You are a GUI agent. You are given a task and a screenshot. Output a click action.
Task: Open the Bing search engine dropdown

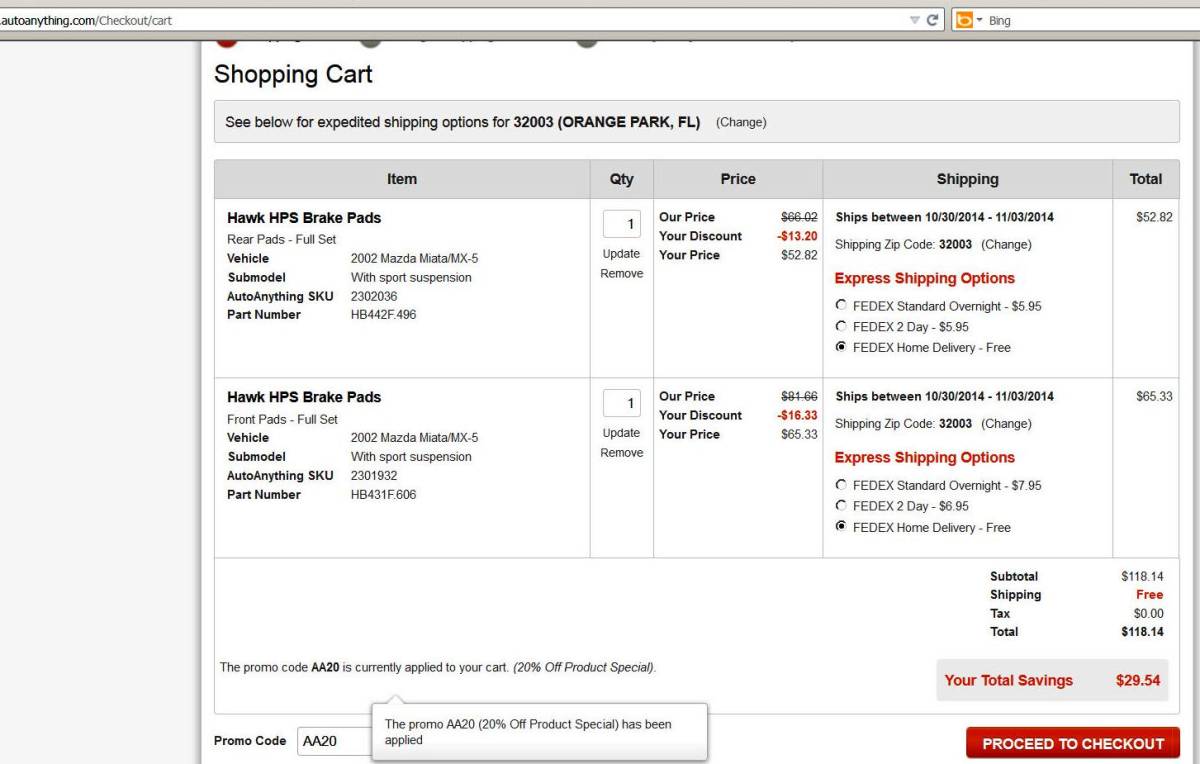[x=969, y=20]
